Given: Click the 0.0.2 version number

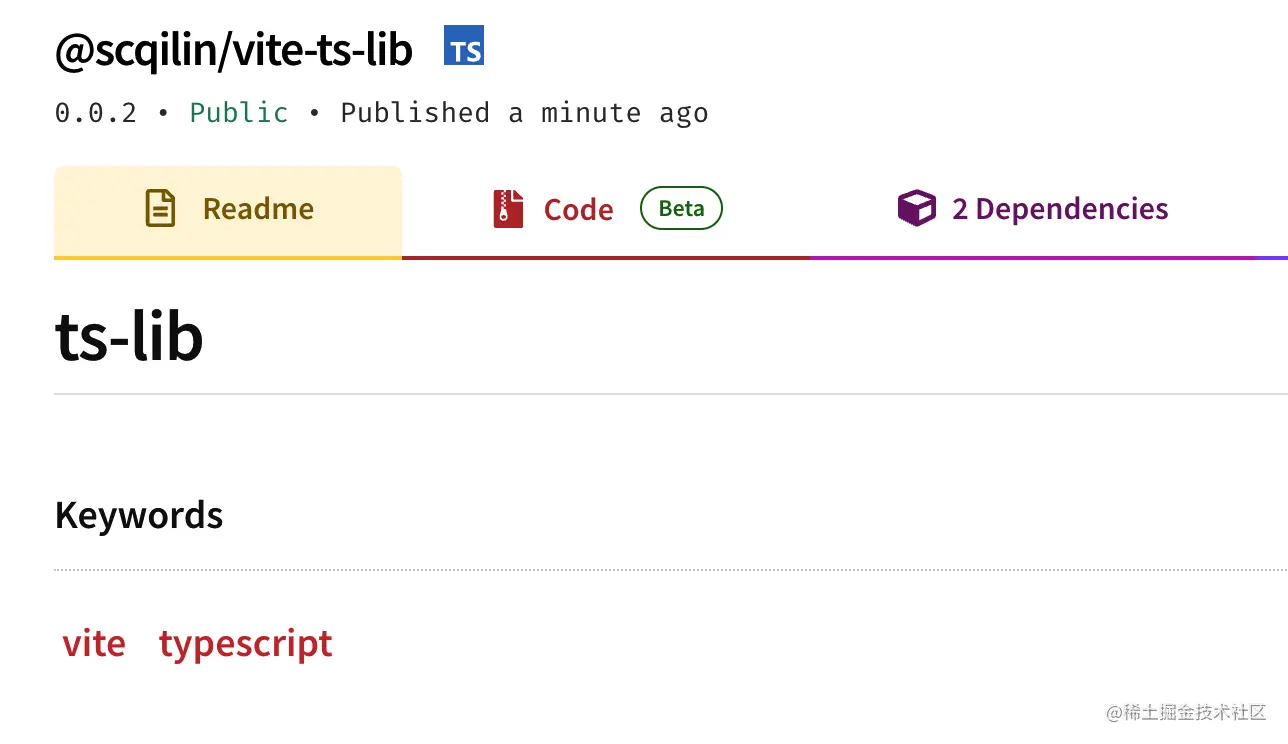Looking at the screenshot, I should (95, 113).
